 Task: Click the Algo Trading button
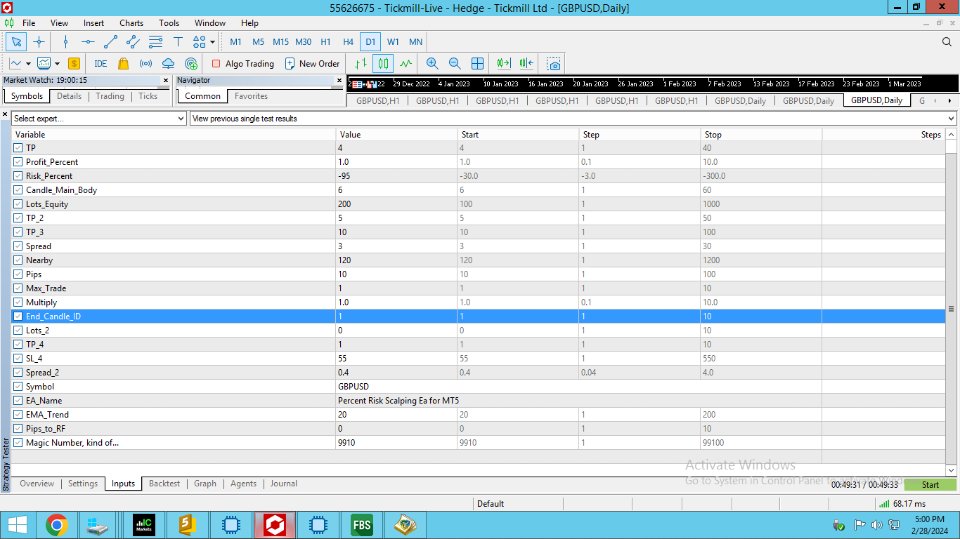[243, 64]
